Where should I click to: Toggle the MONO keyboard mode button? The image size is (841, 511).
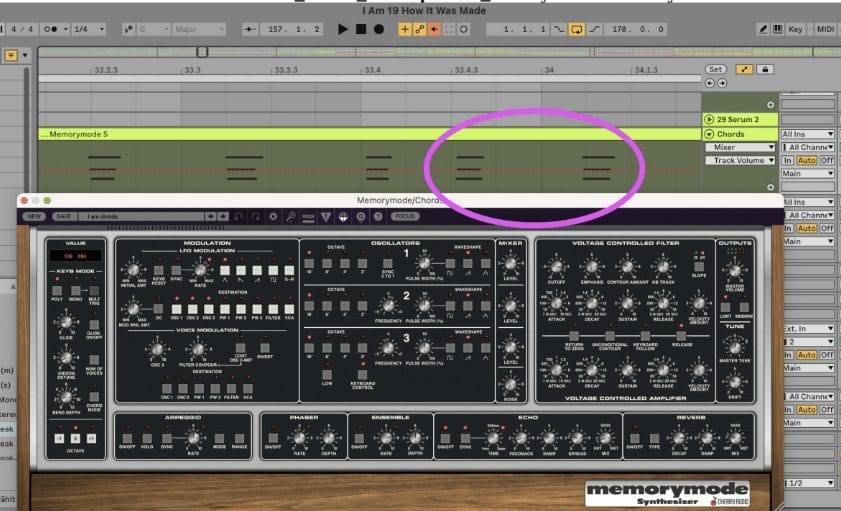point(76,291)
